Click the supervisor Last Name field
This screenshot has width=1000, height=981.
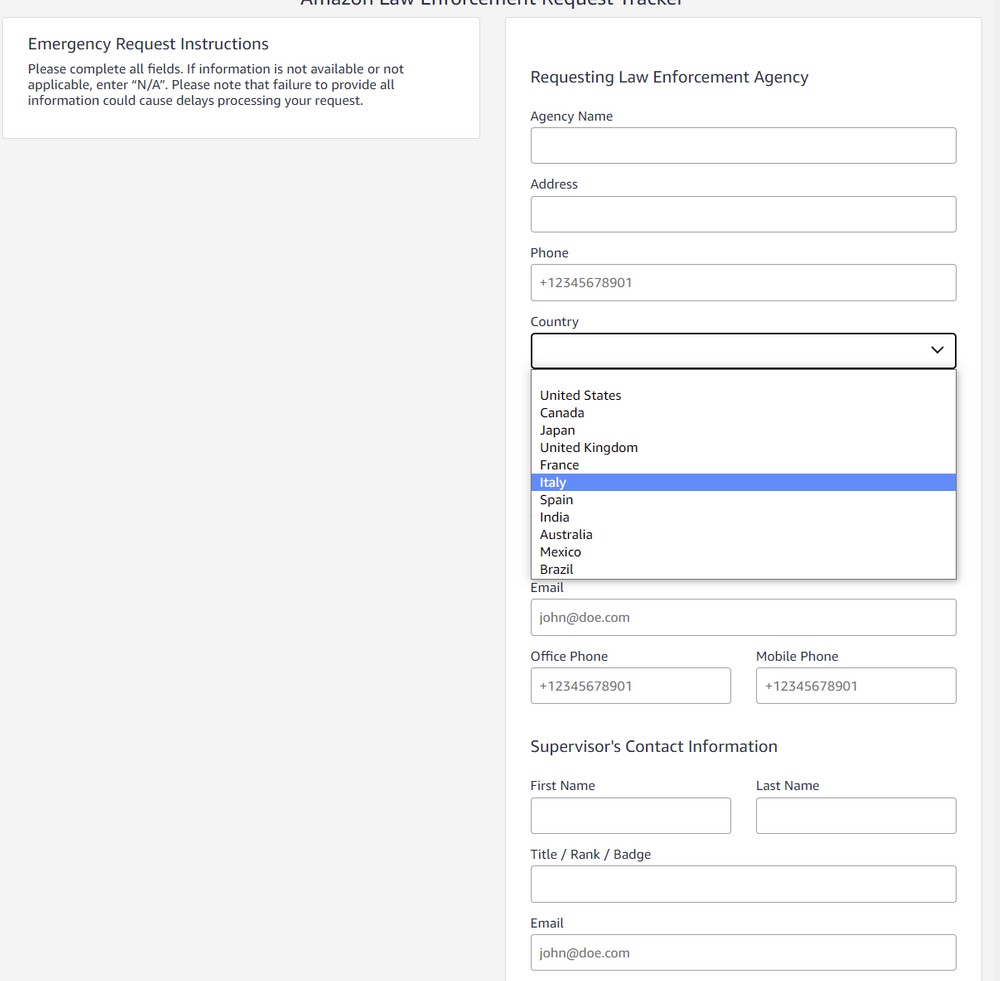click(856, 816)
